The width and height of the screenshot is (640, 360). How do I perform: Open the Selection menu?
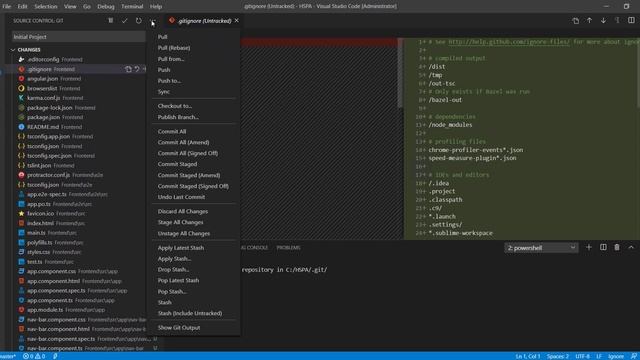point(46,7)
